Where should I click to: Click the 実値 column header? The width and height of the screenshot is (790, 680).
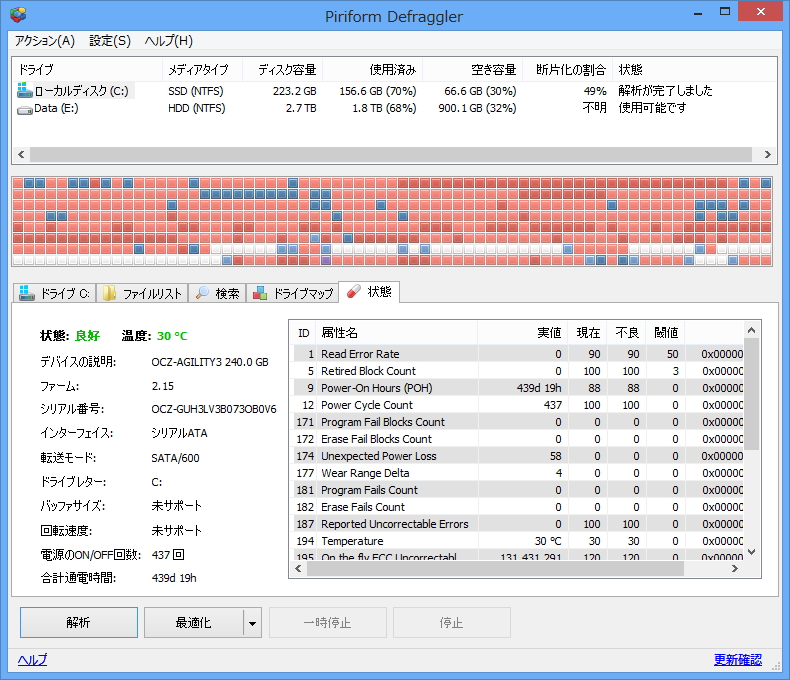coord(522,332)
